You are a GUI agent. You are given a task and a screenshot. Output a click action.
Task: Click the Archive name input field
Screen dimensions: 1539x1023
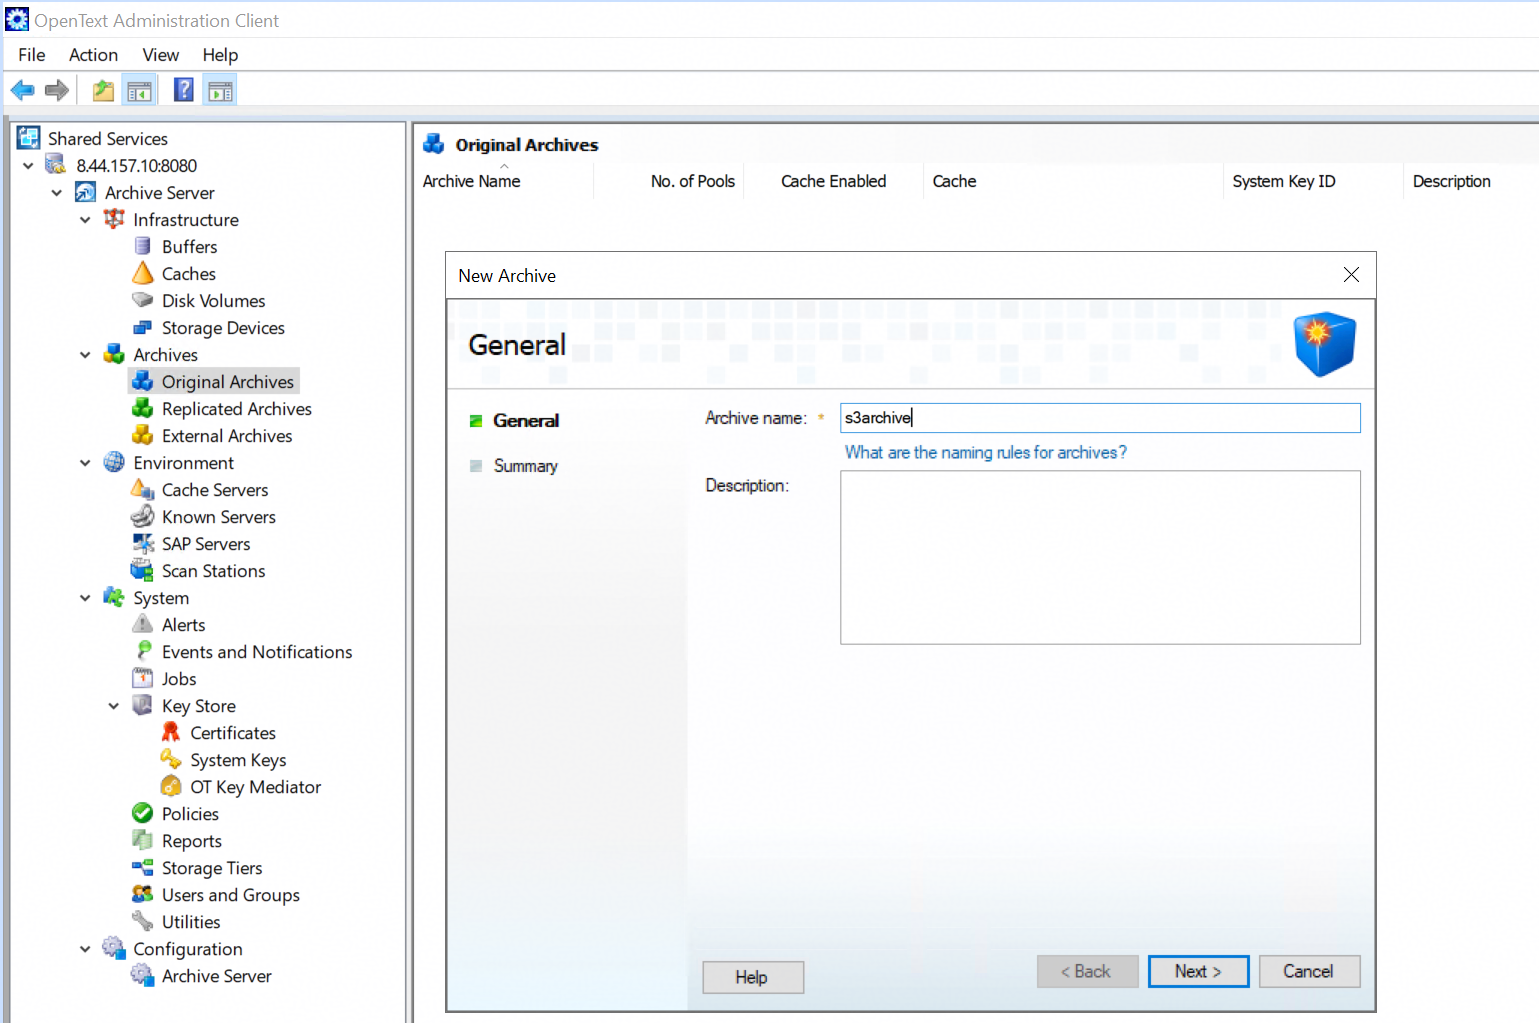click(x=1100, y=418)
